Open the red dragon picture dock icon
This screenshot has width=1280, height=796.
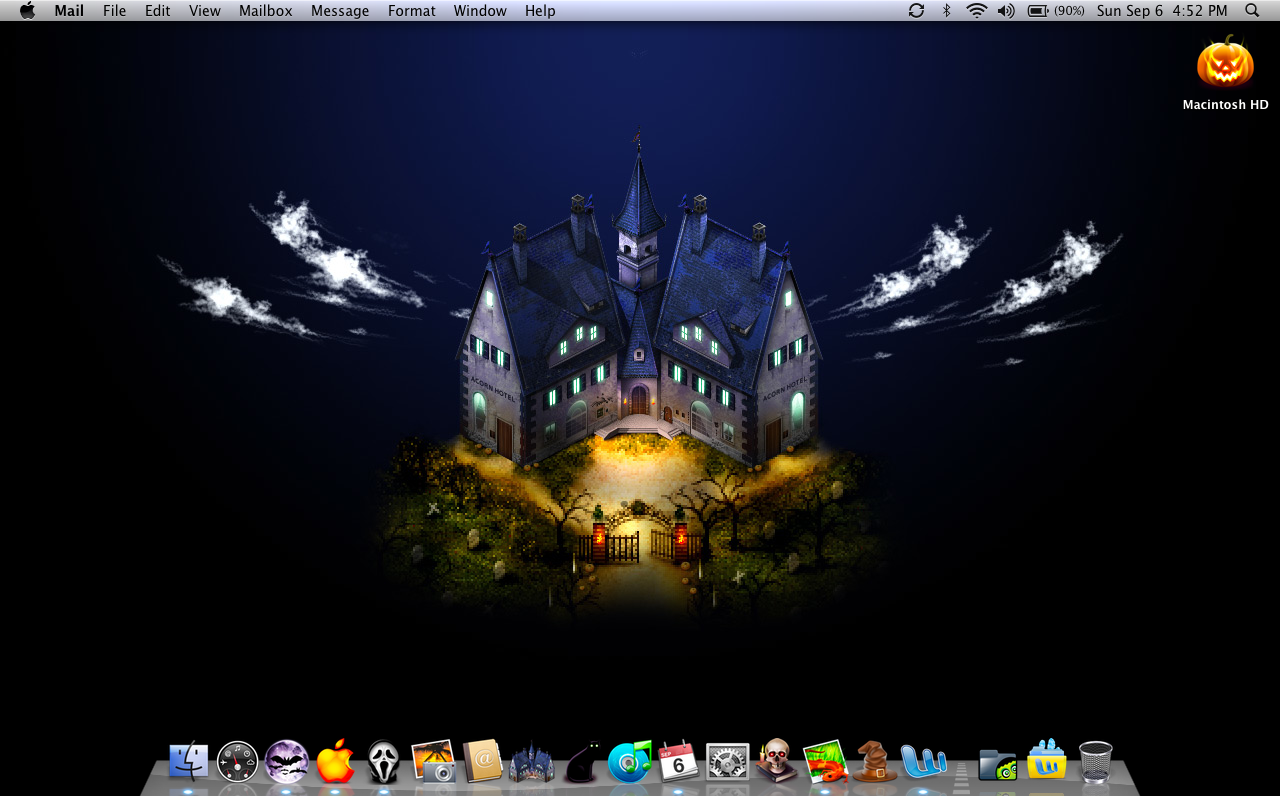825,762
